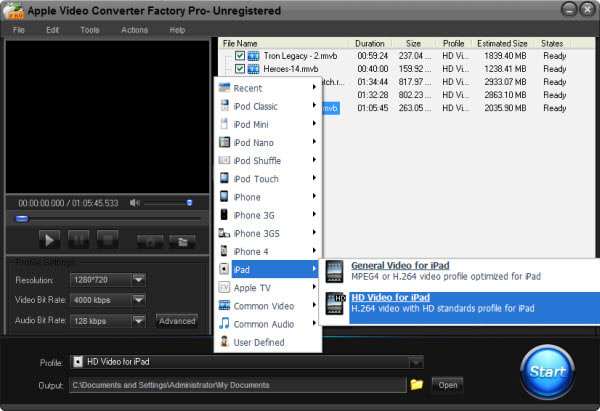Viewport: 600px width, 411px height.
Task: Click the 2933.07 MB estimated size cell
Action: 505,82
